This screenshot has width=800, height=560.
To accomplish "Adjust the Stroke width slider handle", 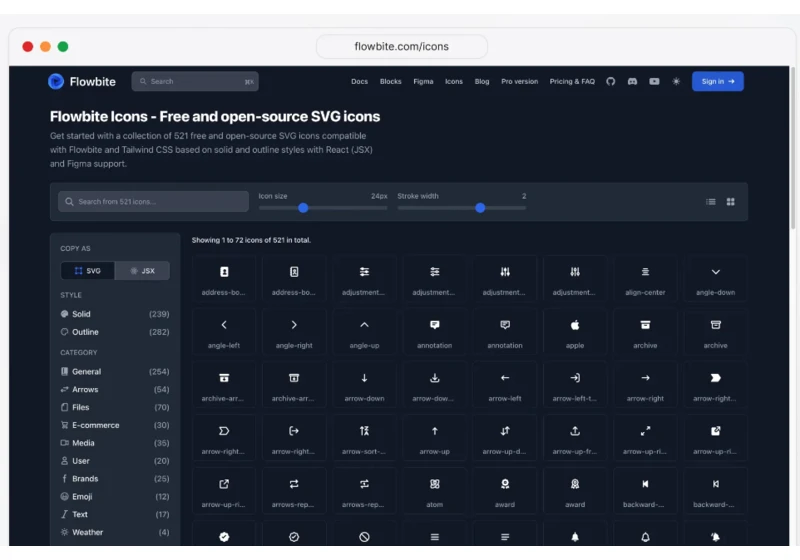I will click(x=480, y=208).
